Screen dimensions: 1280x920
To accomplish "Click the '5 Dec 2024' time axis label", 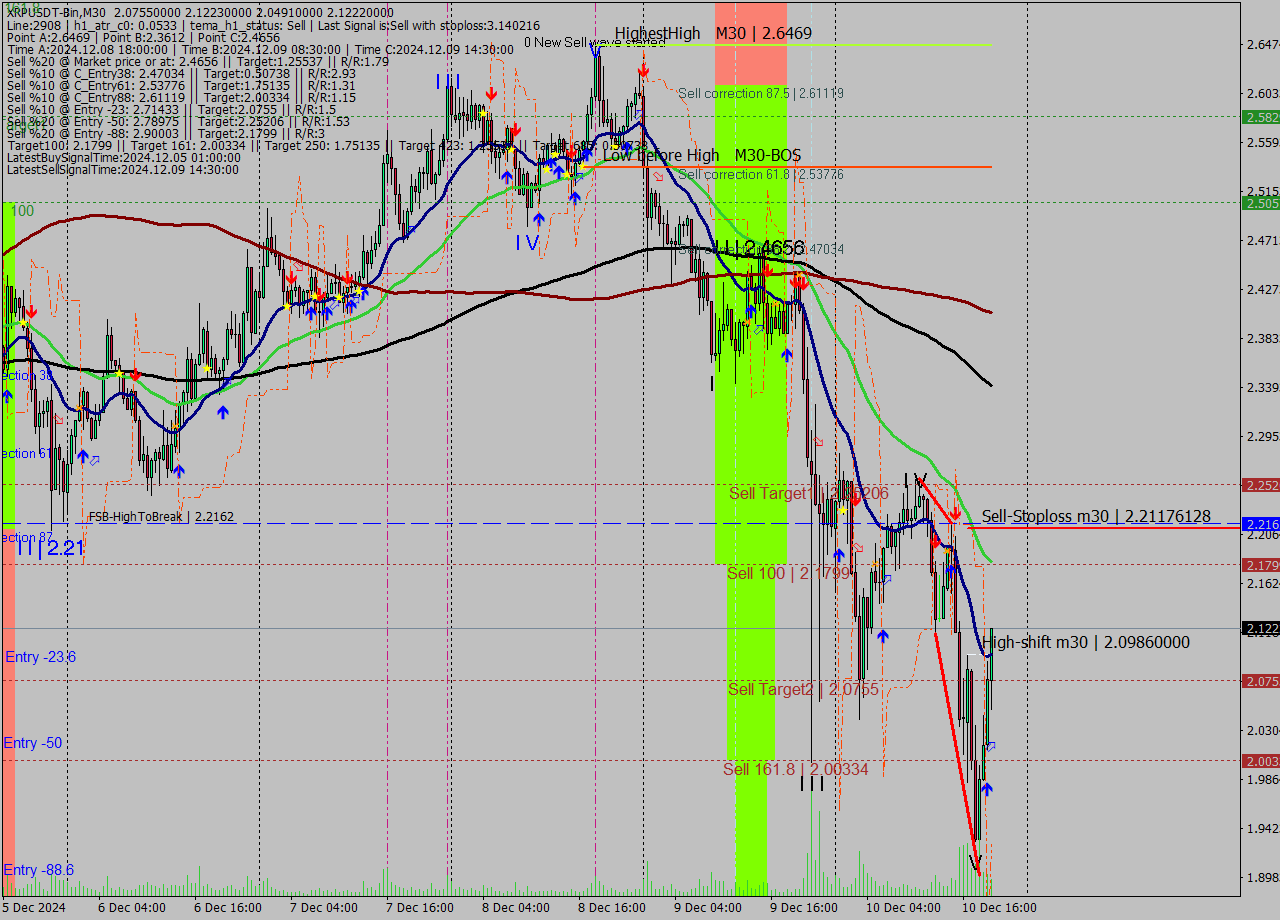I will pyautogui.click(x=34, y=908).
